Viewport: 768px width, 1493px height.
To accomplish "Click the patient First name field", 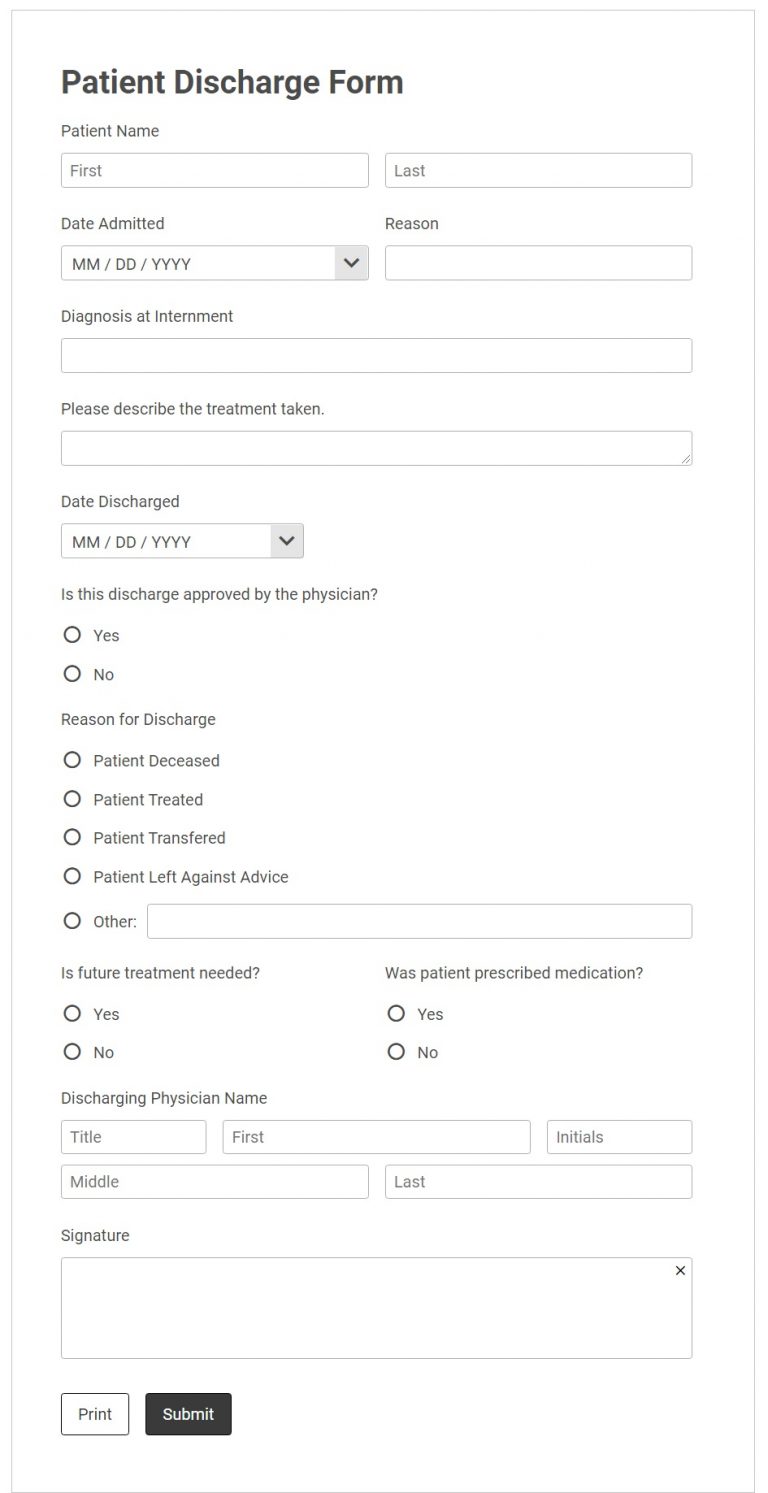I will (x=214, y=170).
